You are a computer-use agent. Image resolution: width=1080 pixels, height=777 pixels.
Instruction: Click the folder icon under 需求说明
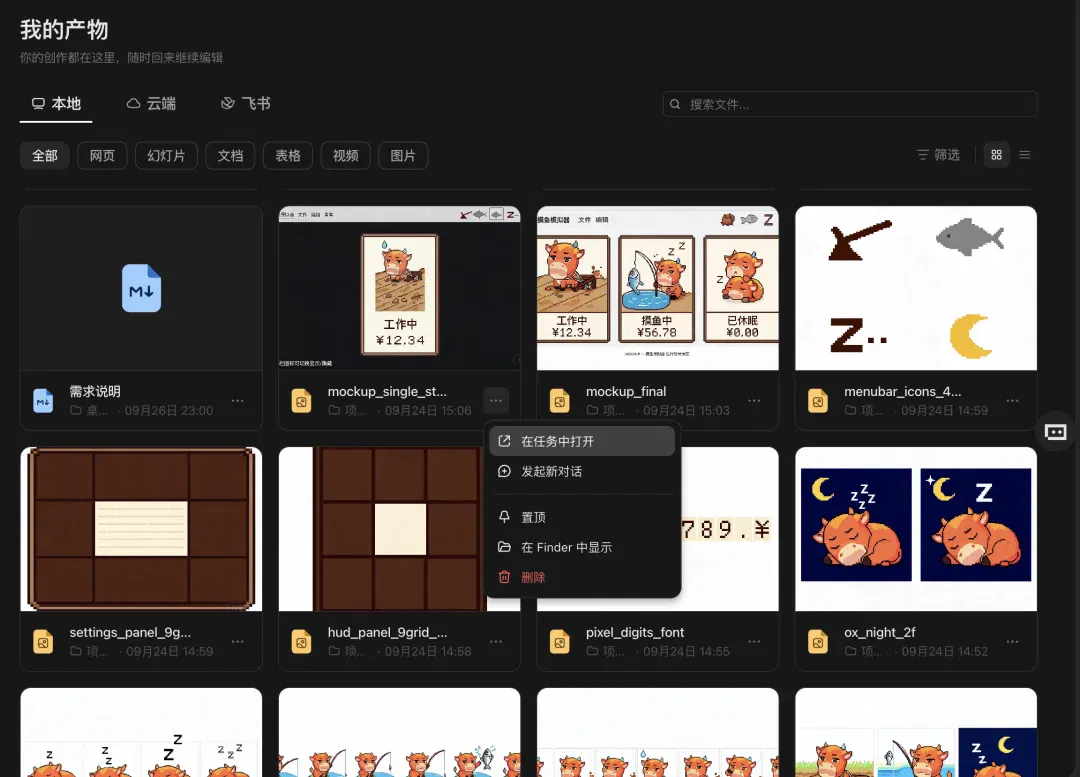coord(76,411)
